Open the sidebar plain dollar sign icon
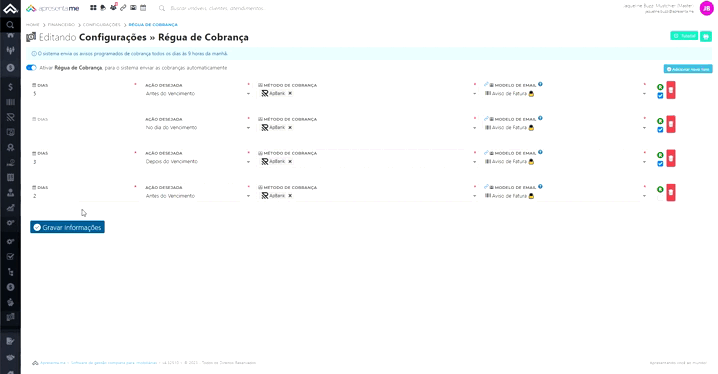This screenshot has width=718, height=374. (x=10, y=87)
